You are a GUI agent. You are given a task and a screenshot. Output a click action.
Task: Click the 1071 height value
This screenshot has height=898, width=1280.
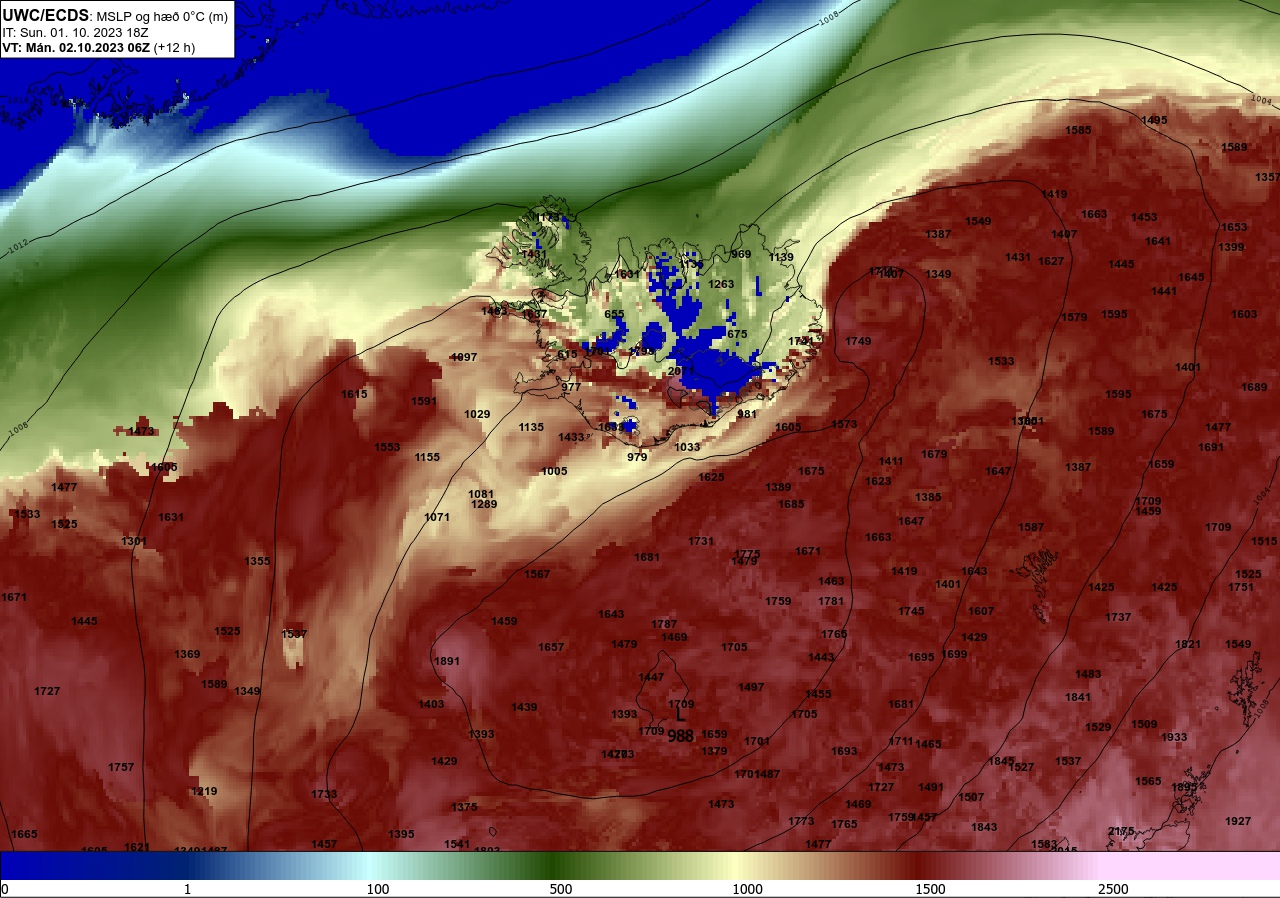point(437,517)
